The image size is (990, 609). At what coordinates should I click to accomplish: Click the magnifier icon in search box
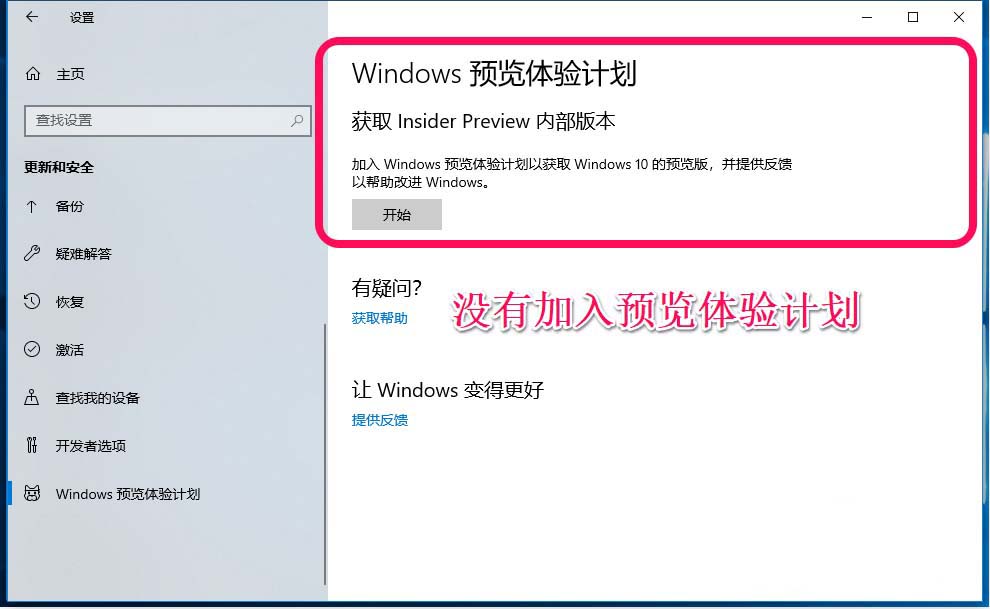pos(297,120)
